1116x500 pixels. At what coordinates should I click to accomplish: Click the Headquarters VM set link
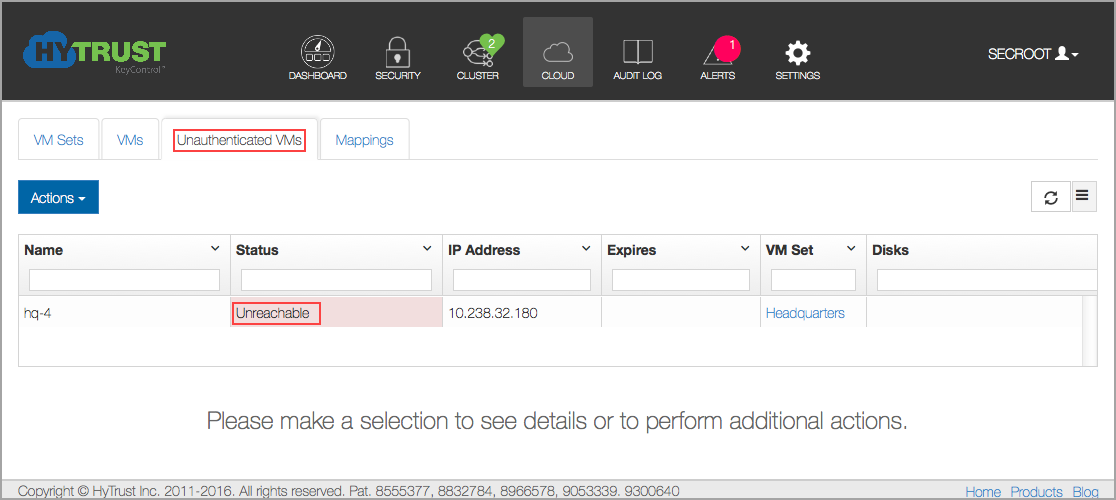(x=805, y=313)
